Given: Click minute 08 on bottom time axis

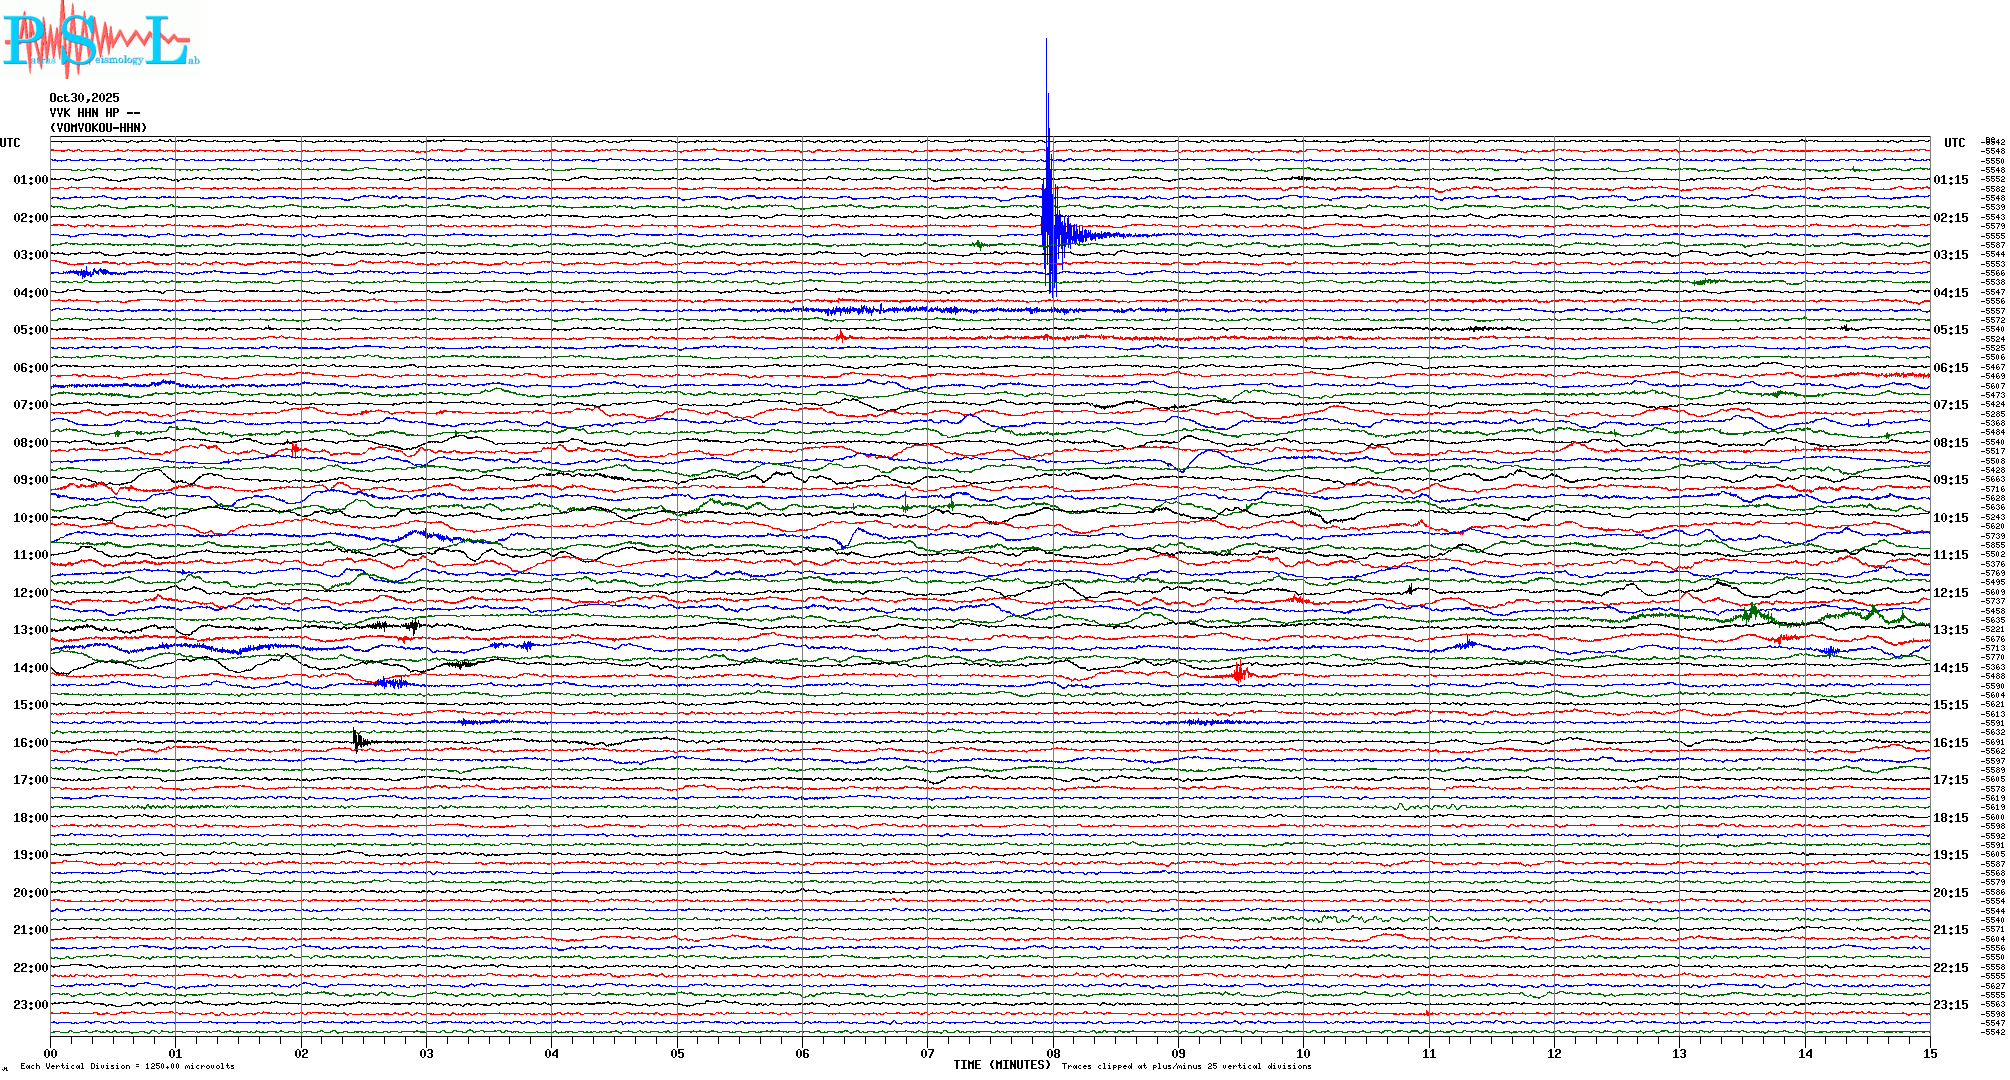Looking at the screenshot, I should tap(1053, 1053).
